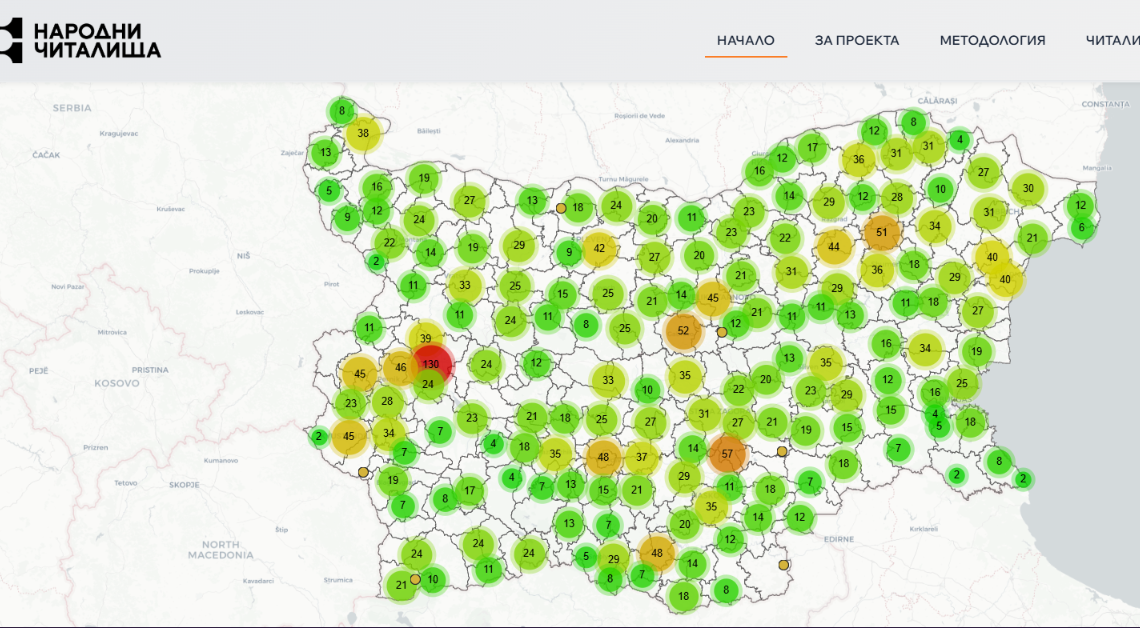The image size is (1140, 628).
Task: Open the partially visible ЧИТАЛИ nav item
Action: coord(1112,41)
